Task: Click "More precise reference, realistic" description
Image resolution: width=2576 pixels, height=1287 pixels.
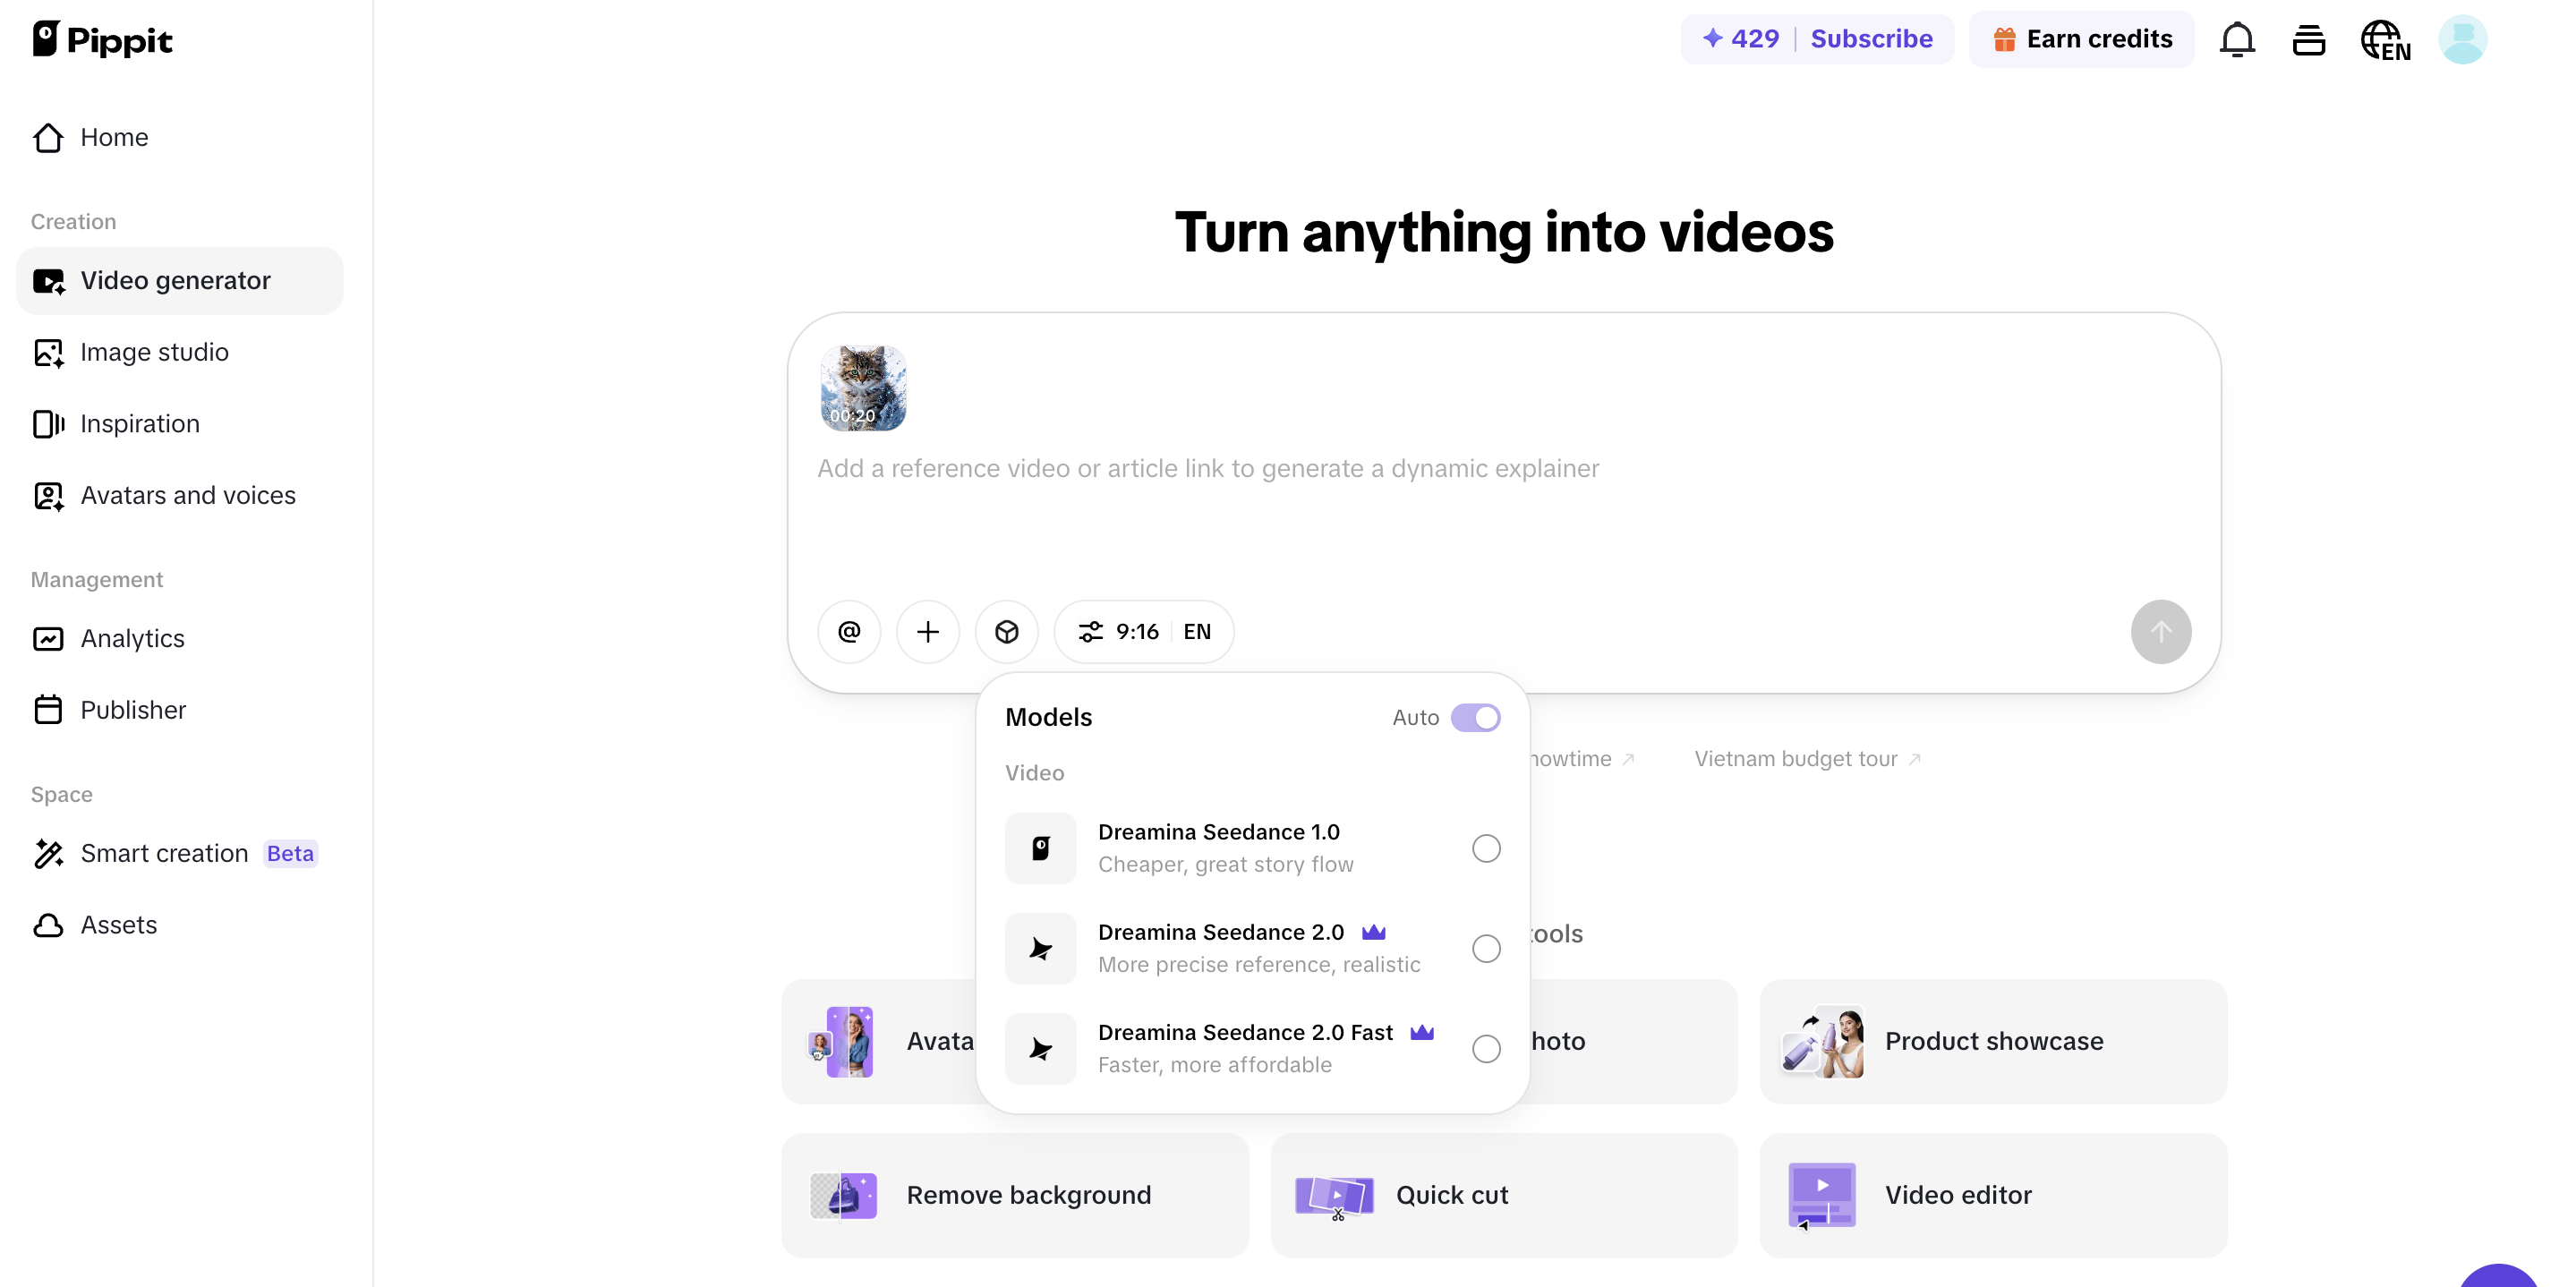Action: [x=1258, y=965]
